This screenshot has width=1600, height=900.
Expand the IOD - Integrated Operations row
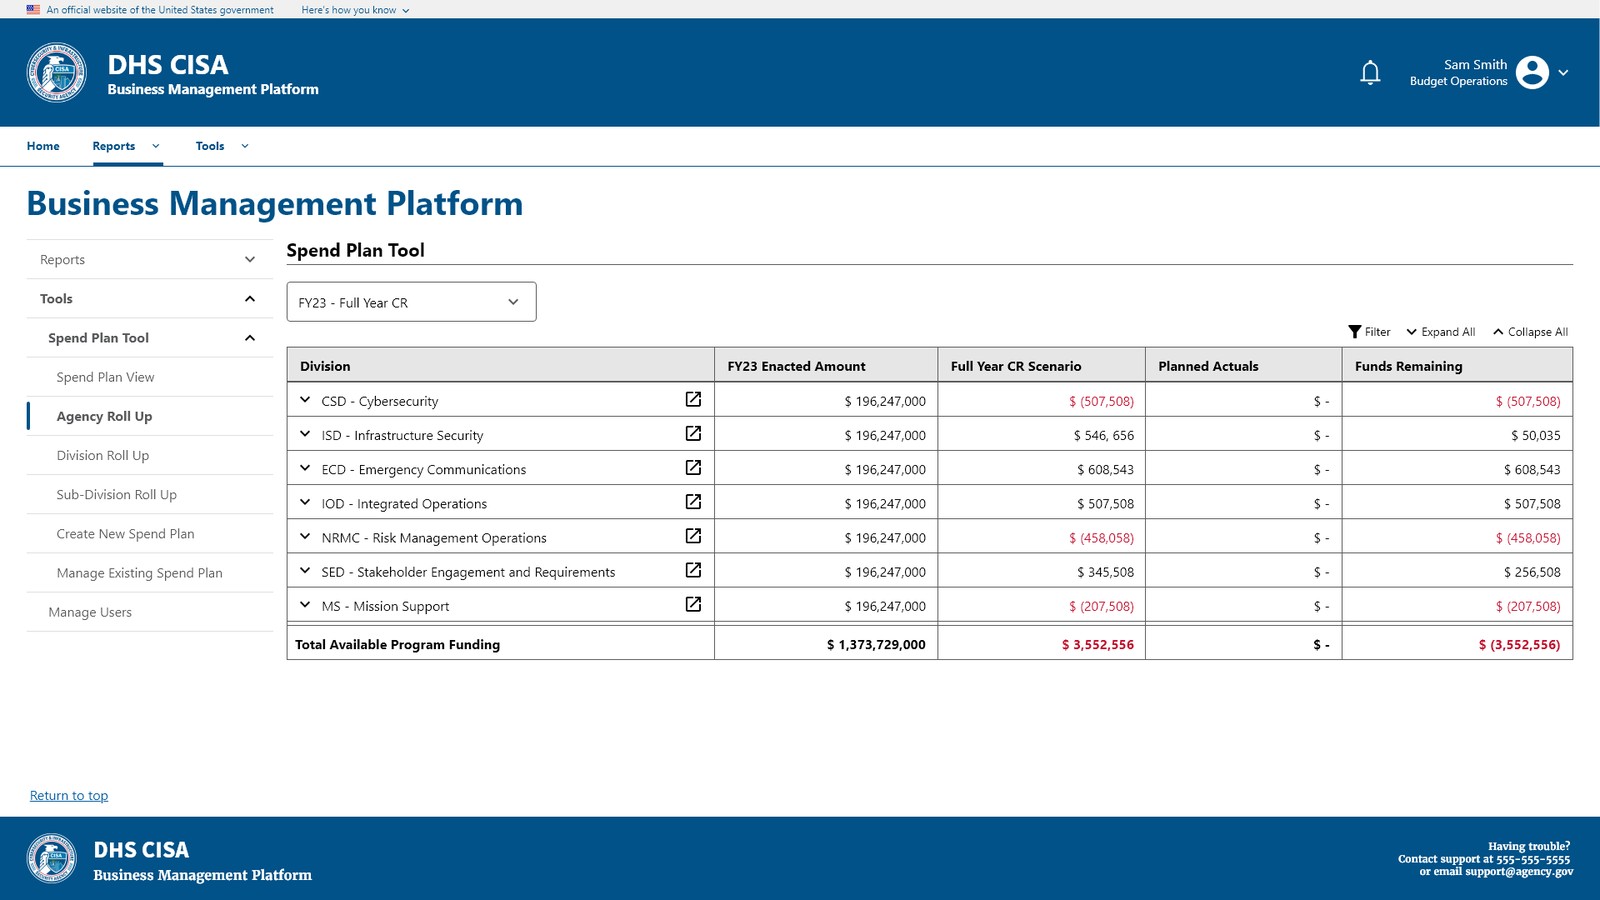305,502
